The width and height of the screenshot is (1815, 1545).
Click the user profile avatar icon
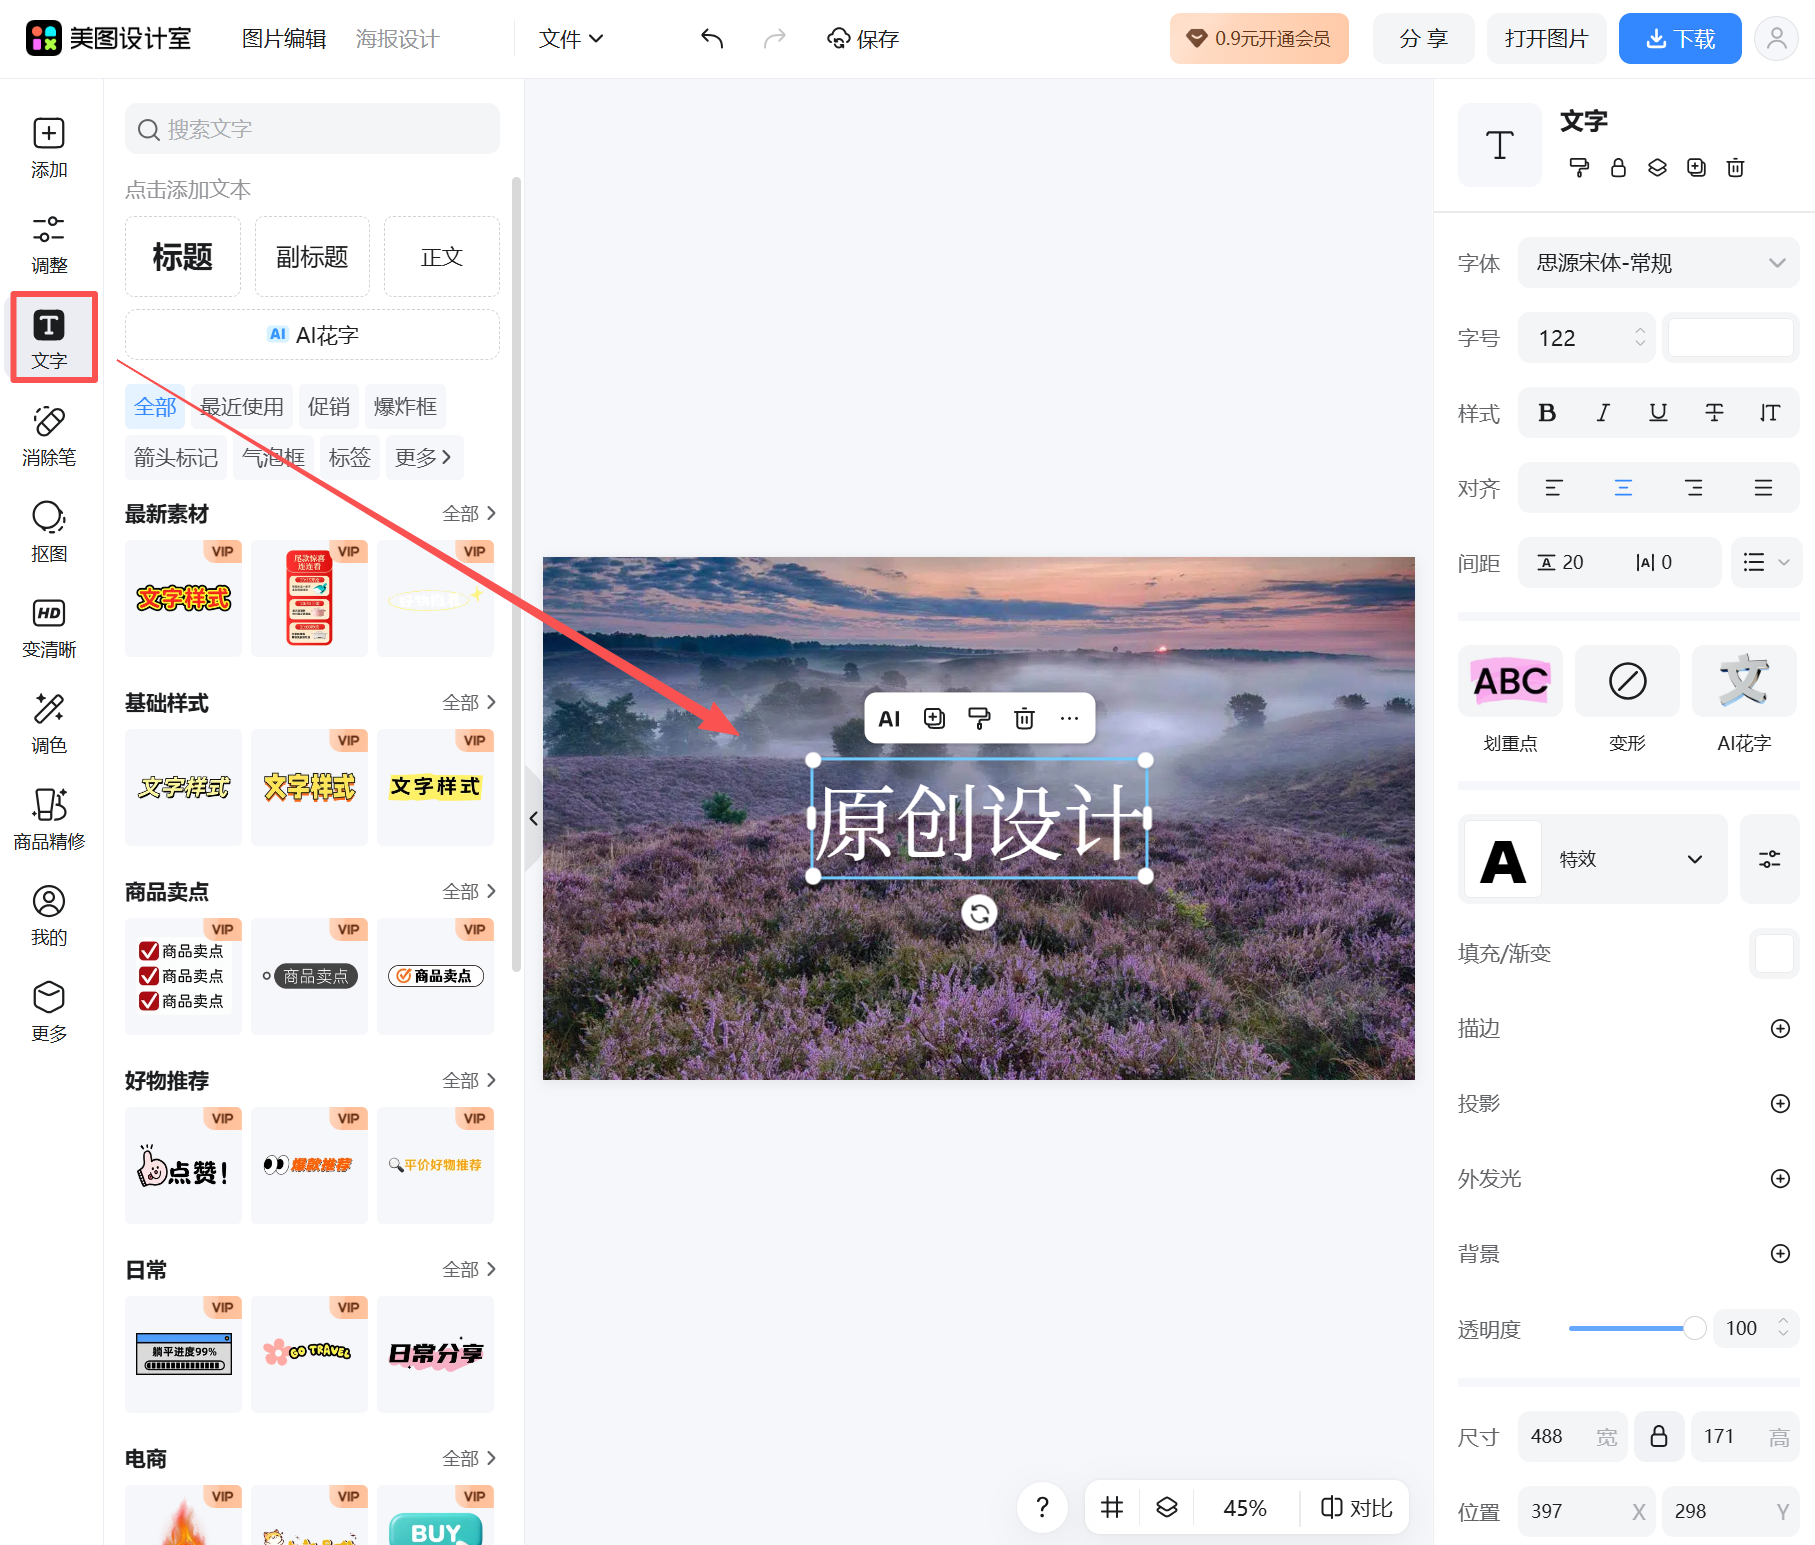pos(1776,39)
